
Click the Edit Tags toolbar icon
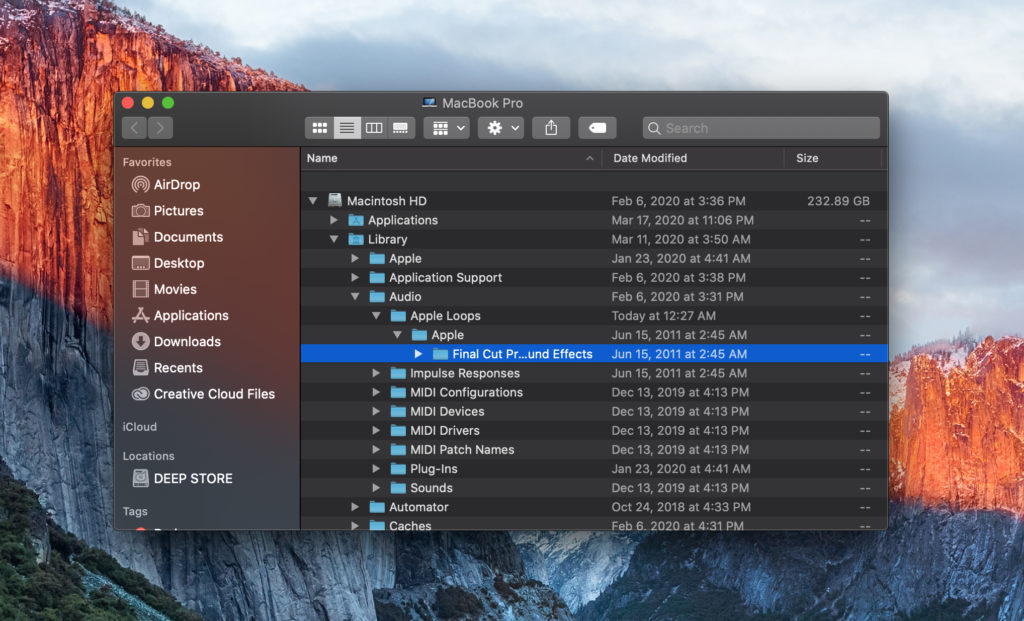click(597, 128)
